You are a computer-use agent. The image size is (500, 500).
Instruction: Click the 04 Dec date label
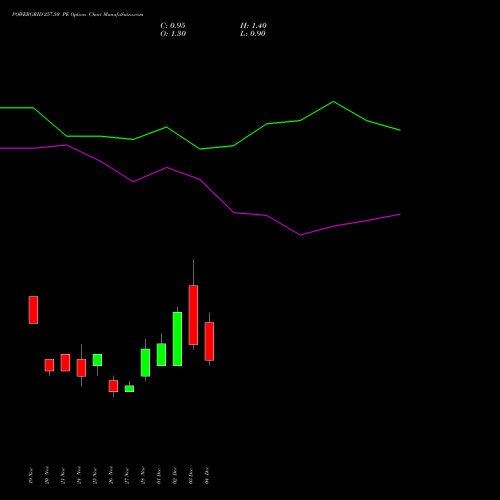point(207,476)
